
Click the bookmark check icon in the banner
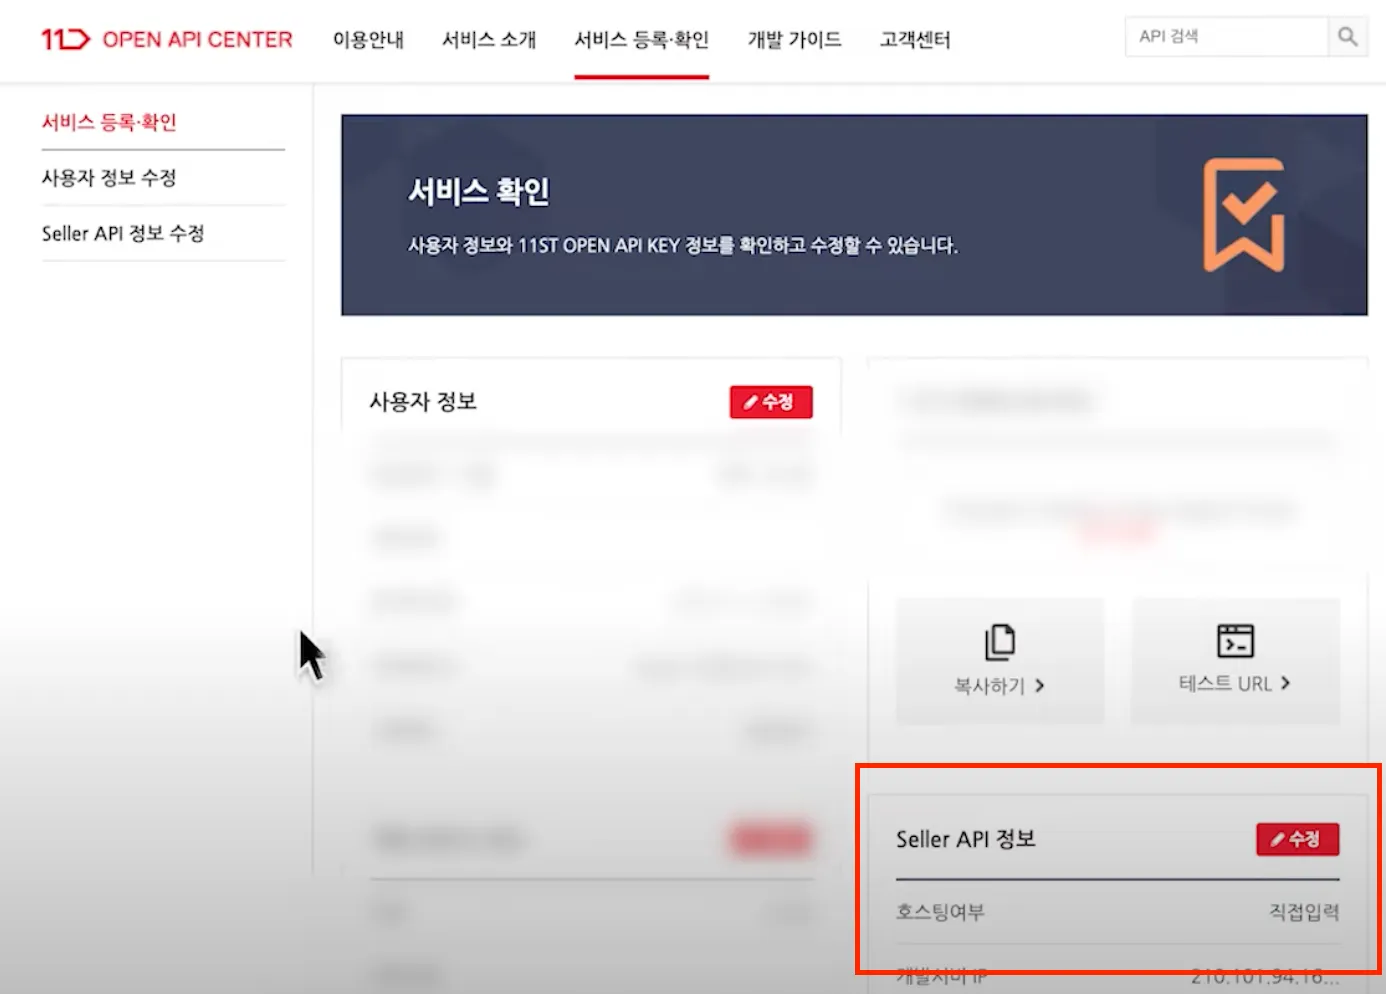(1243, 215)
